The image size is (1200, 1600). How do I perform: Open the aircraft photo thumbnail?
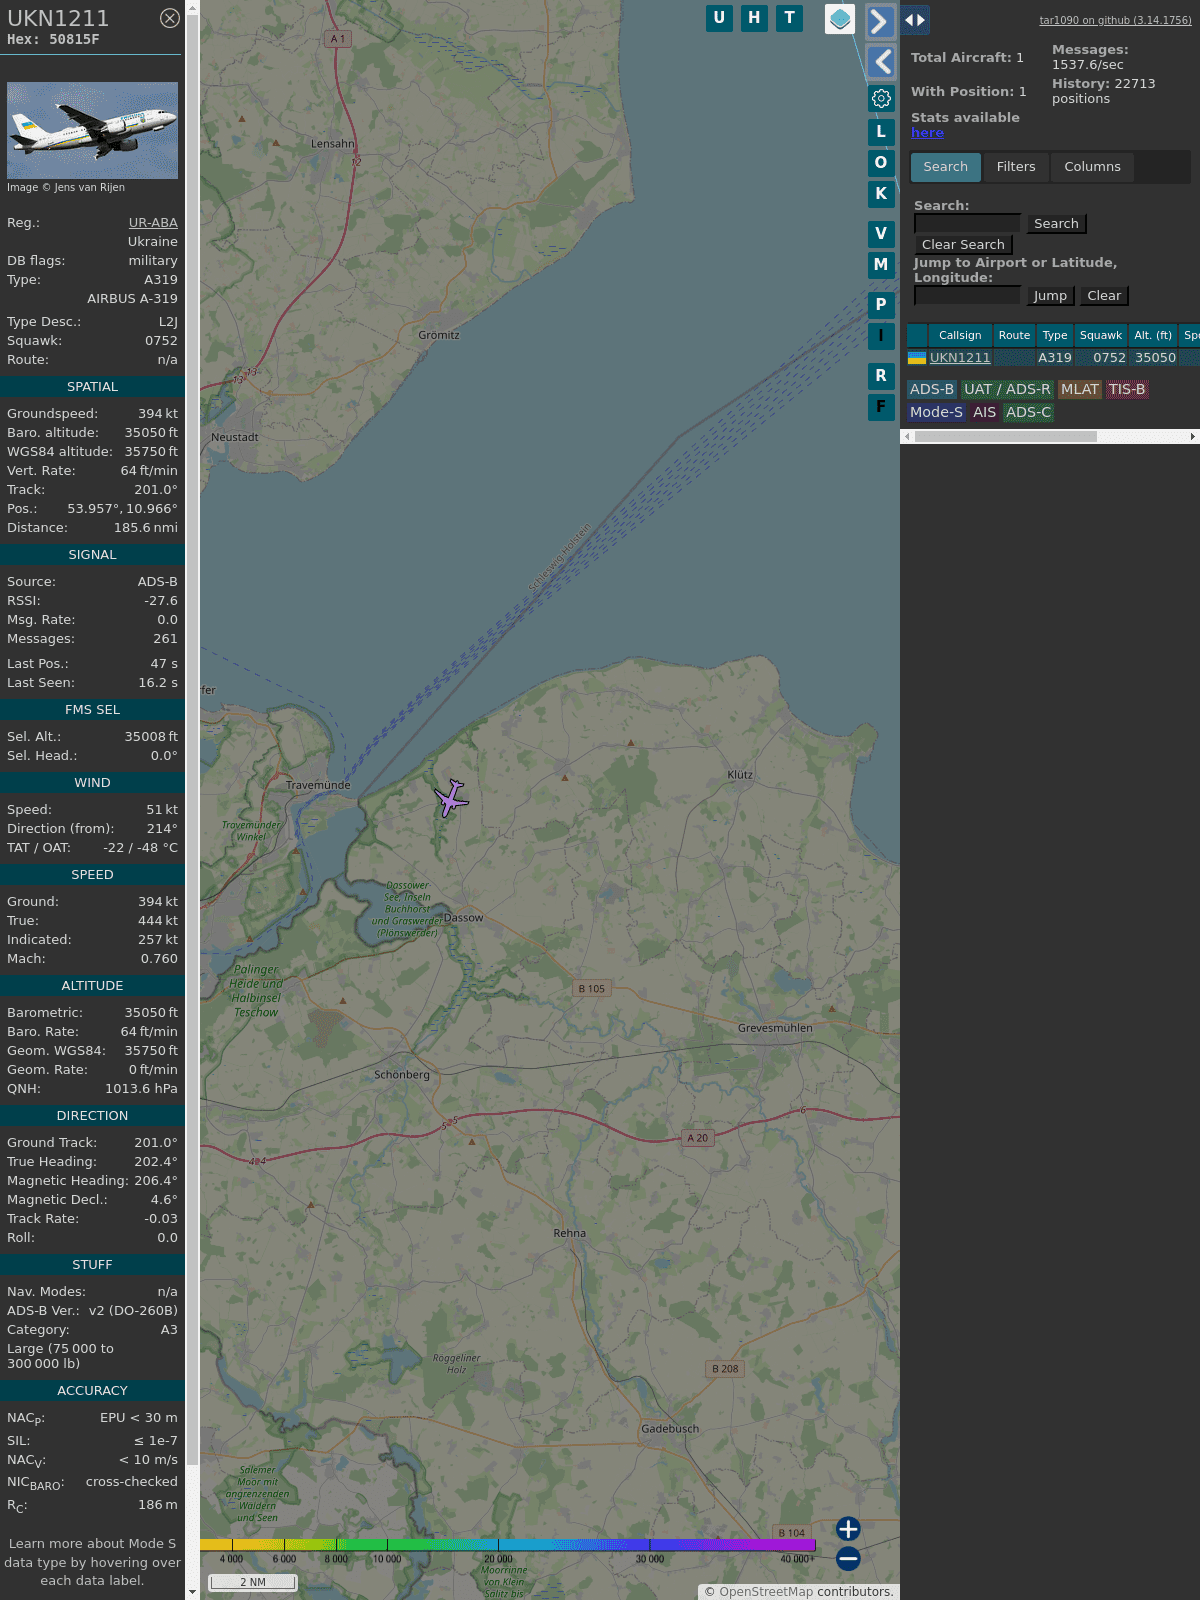[92, 131]
